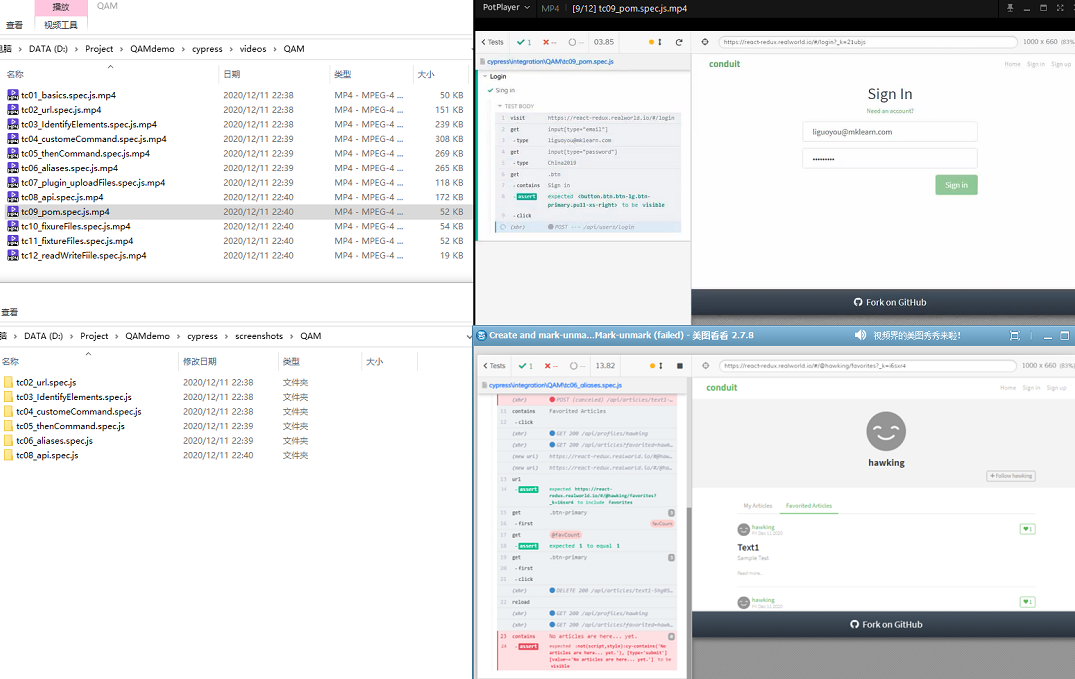The width and height of the screenshot is (1075, 679).
Task: Switch to the My Articles tab
Action: (757, 506)
